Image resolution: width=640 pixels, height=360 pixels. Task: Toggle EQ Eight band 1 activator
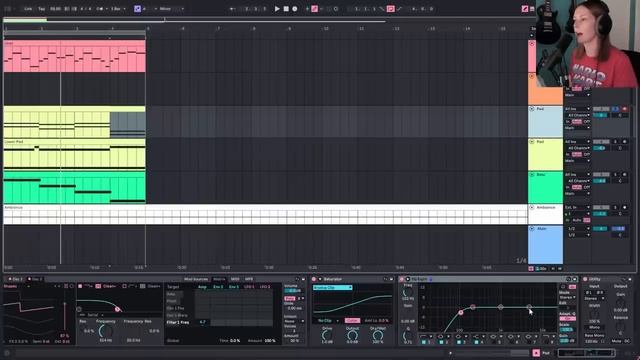pos(424,342)
